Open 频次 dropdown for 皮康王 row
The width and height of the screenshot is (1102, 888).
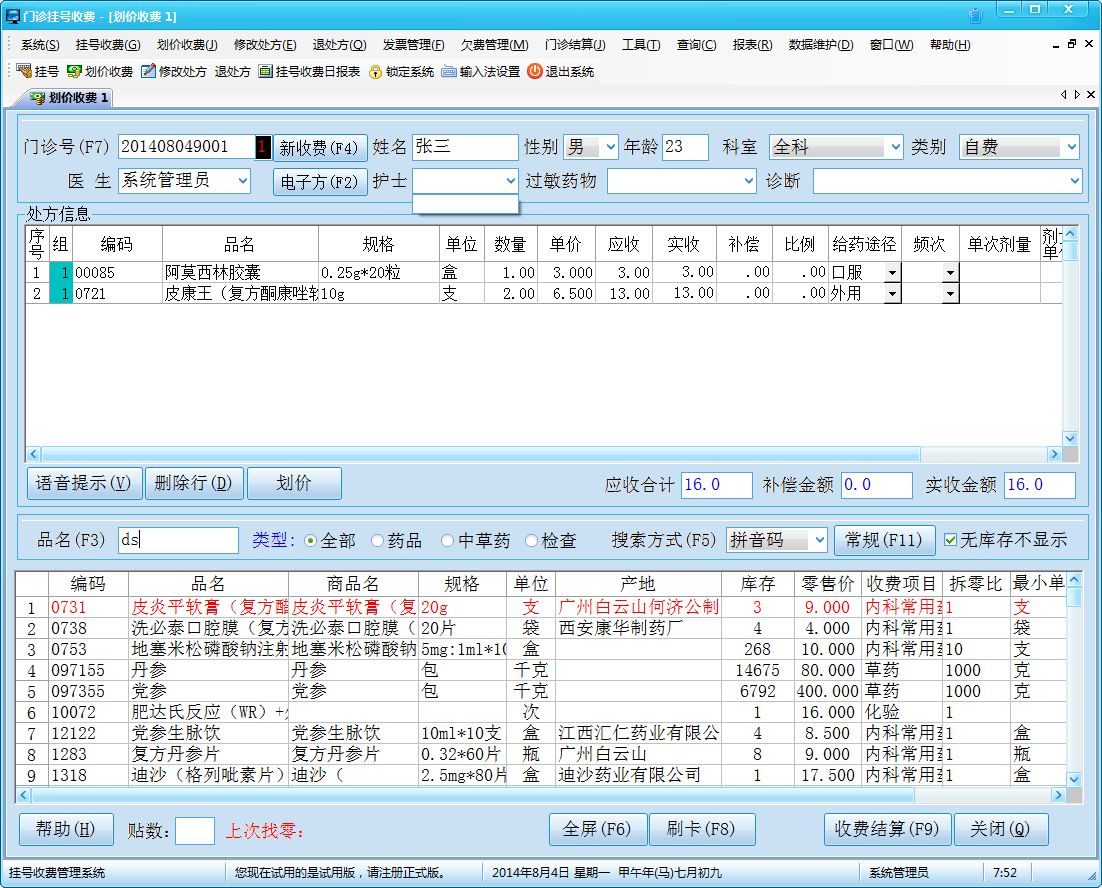tap(950, 294)
